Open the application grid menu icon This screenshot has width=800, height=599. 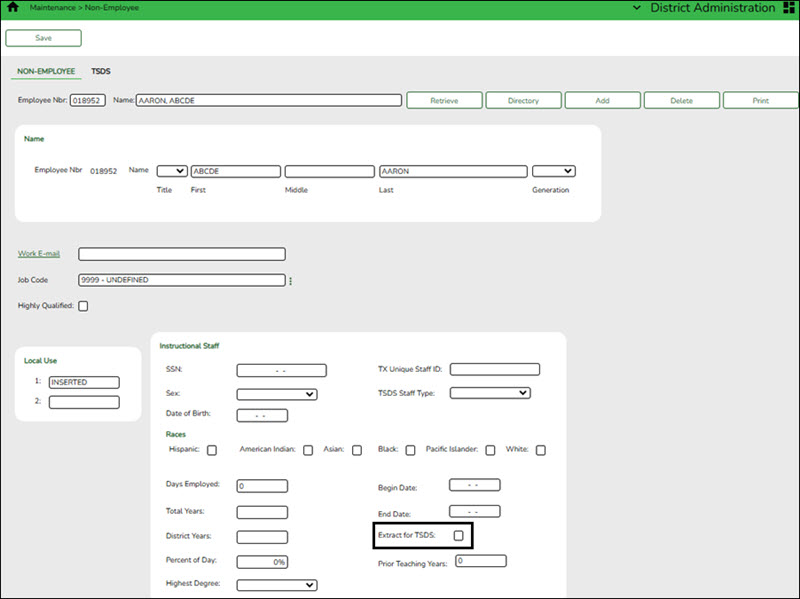click(787, 7)
